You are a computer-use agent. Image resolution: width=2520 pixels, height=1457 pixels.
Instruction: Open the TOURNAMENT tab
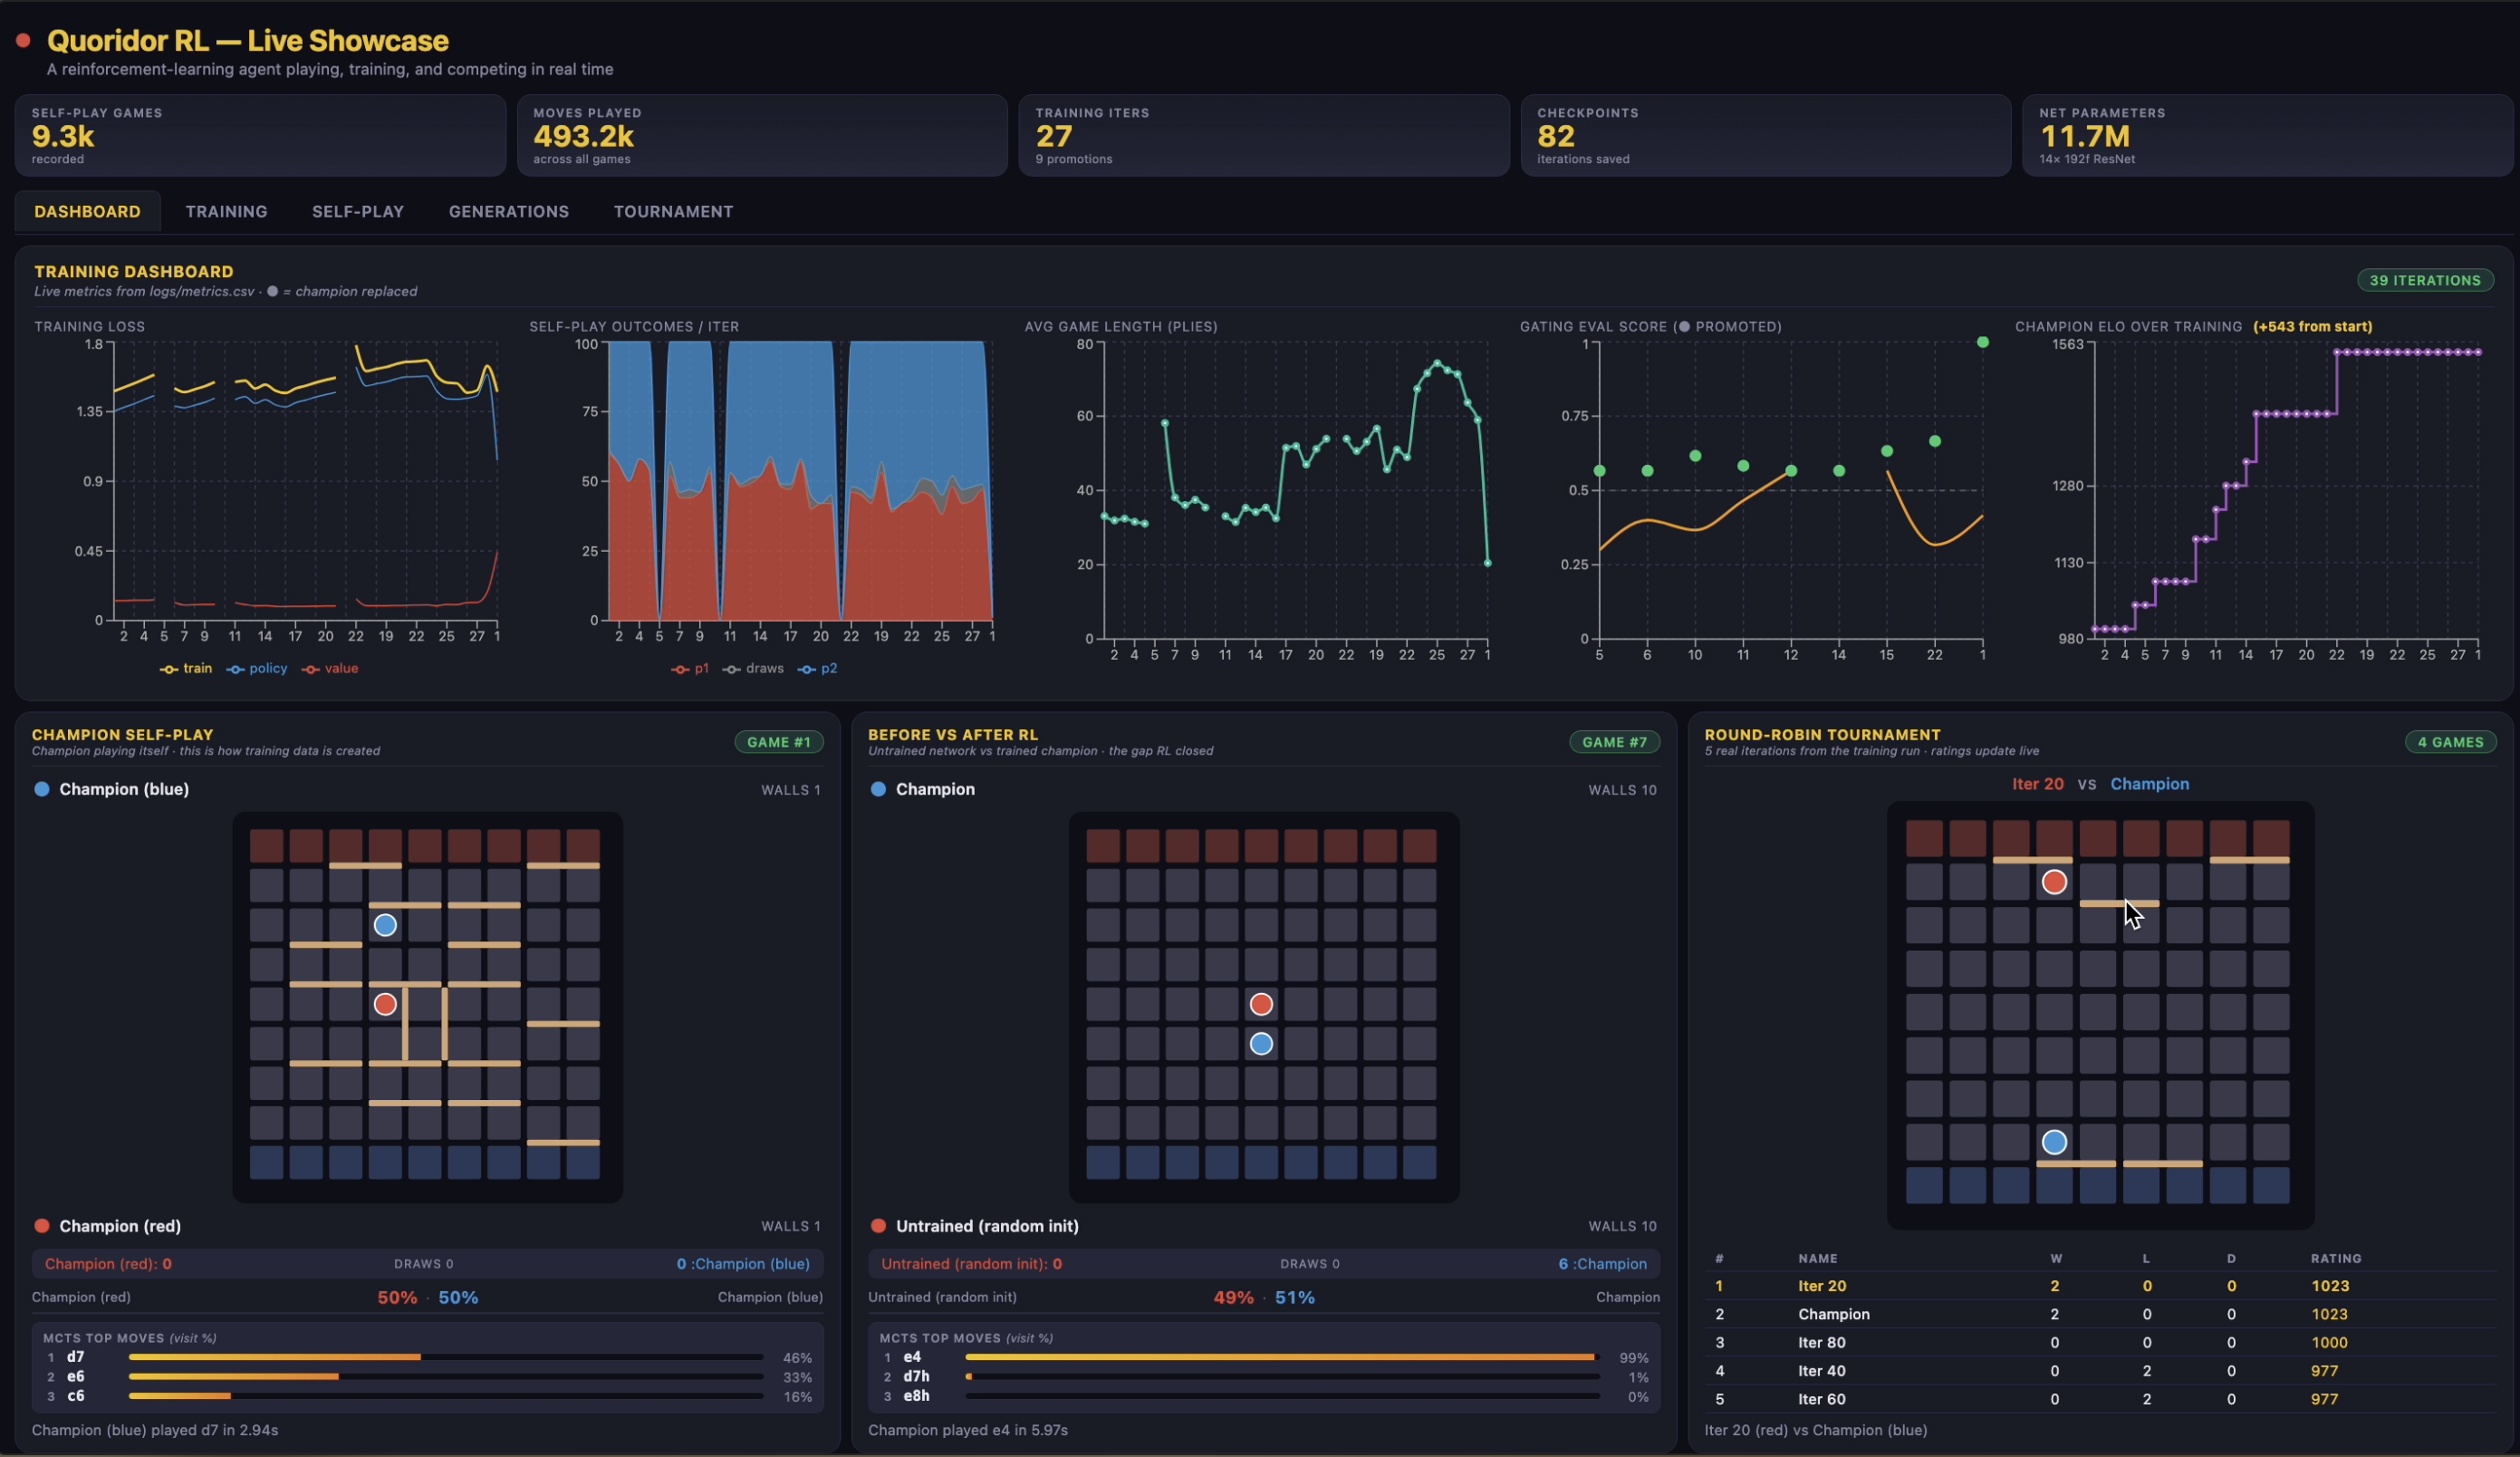coord(673,211)
